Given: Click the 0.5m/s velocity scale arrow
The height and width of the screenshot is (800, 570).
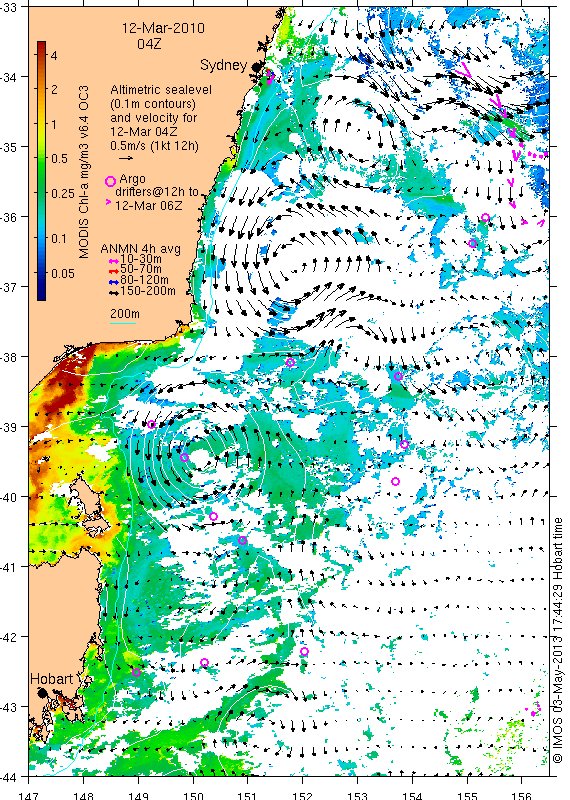Looking at the screenshot, I should point(126,158).
